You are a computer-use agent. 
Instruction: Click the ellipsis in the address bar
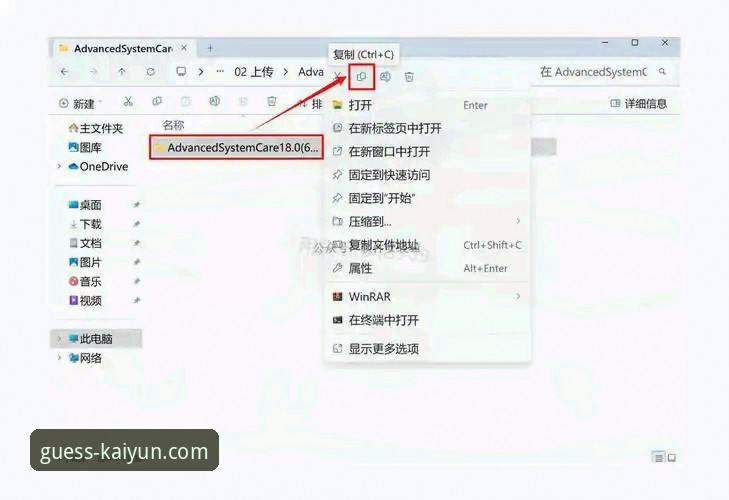tap(220, 72)
